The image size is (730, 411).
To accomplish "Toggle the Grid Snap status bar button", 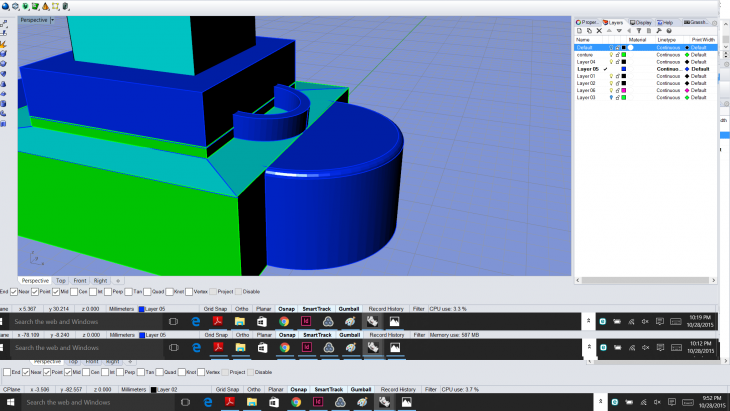I will coord(214,309).
